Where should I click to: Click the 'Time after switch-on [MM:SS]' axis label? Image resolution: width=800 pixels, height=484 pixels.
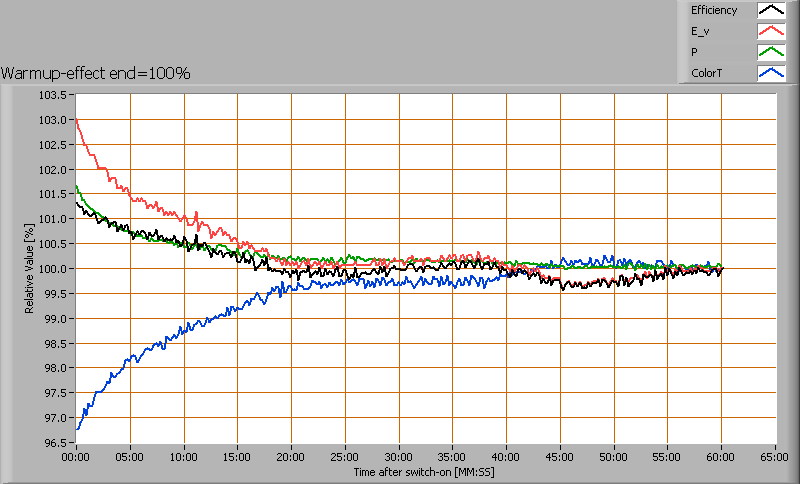pos(425,470)
